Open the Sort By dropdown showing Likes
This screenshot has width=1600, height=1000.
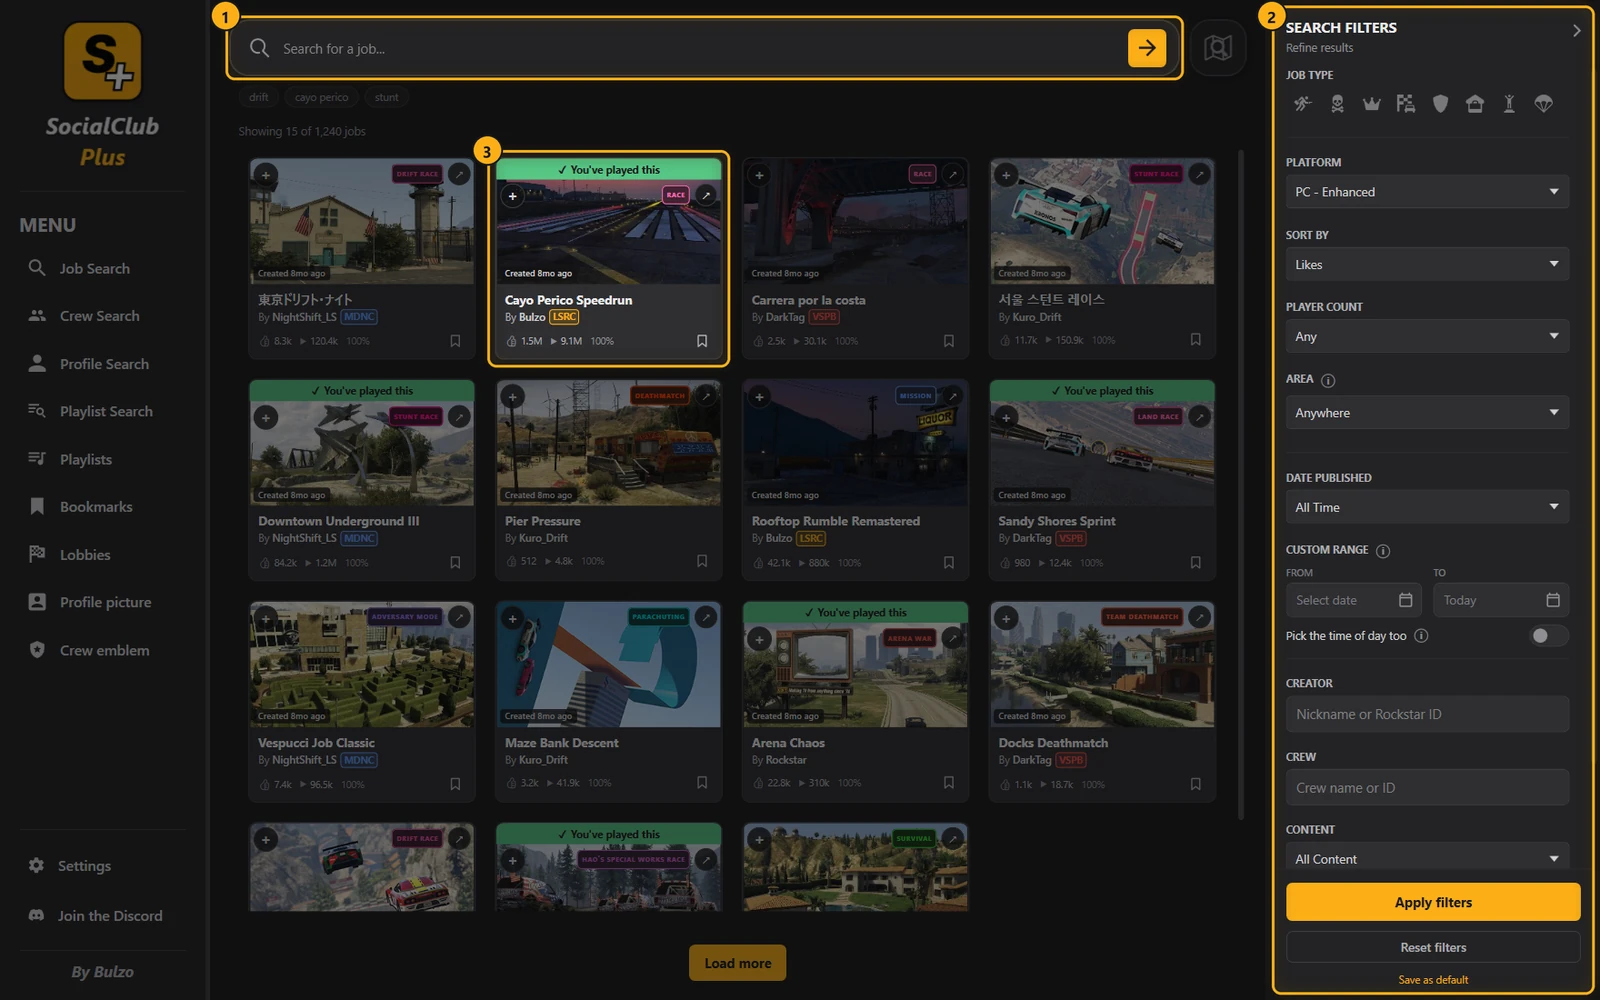coord(1427,265)
